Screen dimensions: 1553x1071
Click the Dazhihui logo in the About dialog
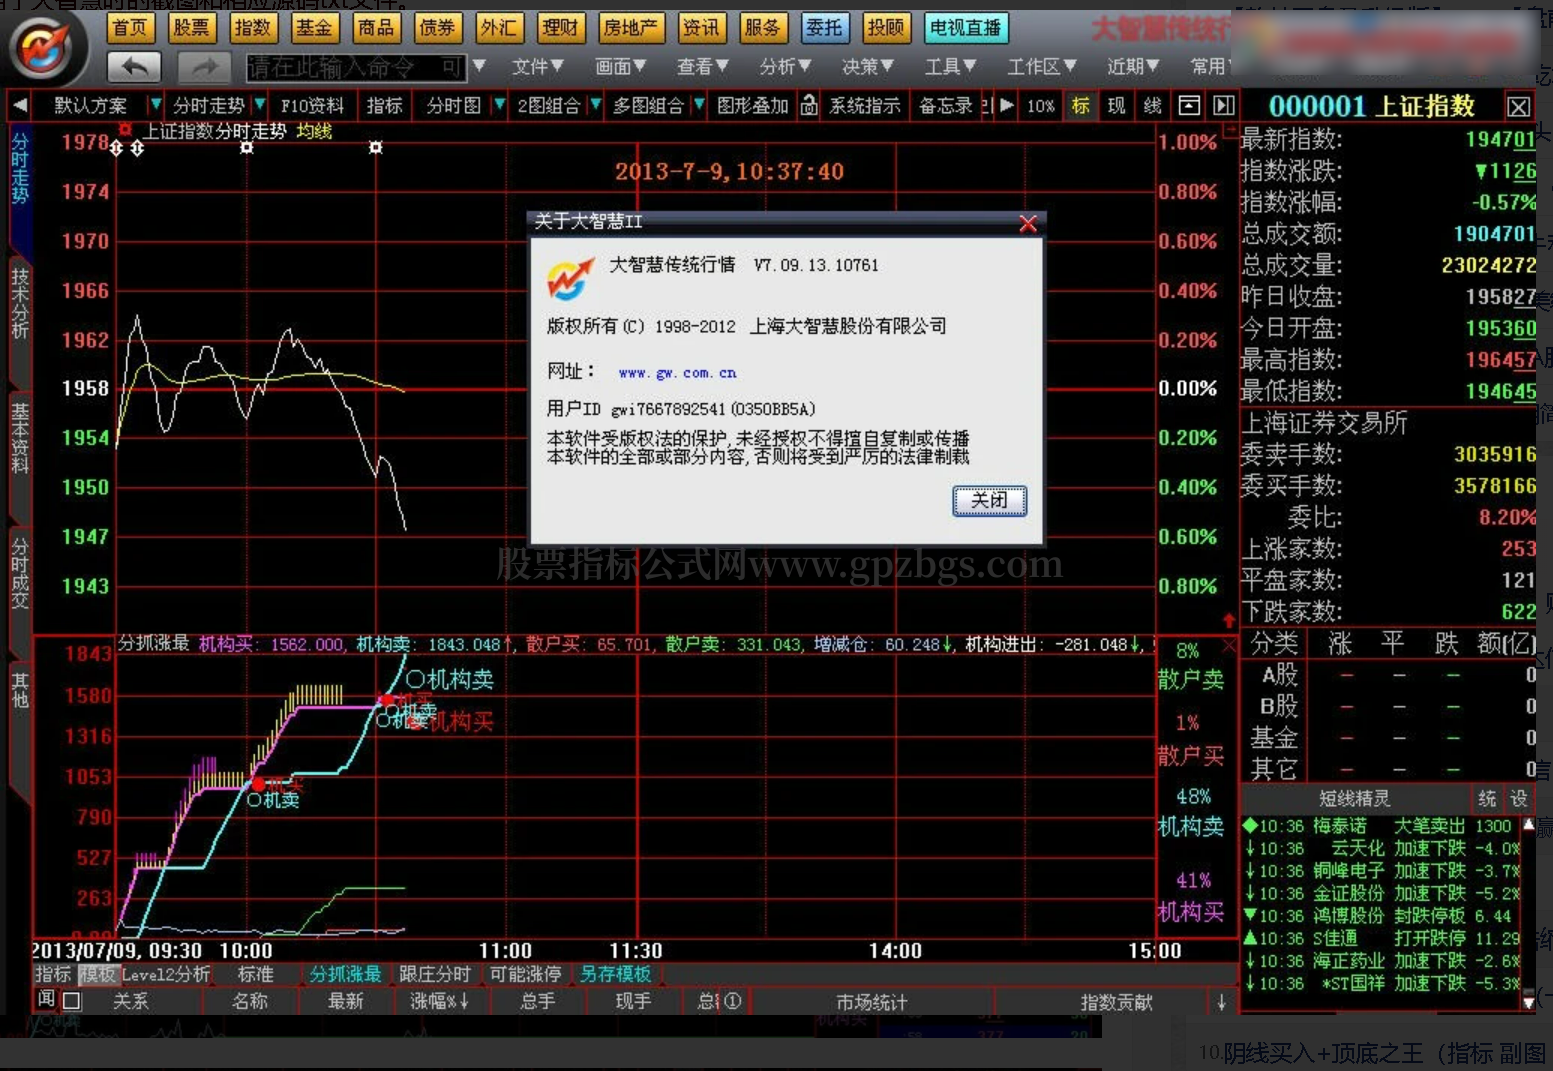pos(569,279)
